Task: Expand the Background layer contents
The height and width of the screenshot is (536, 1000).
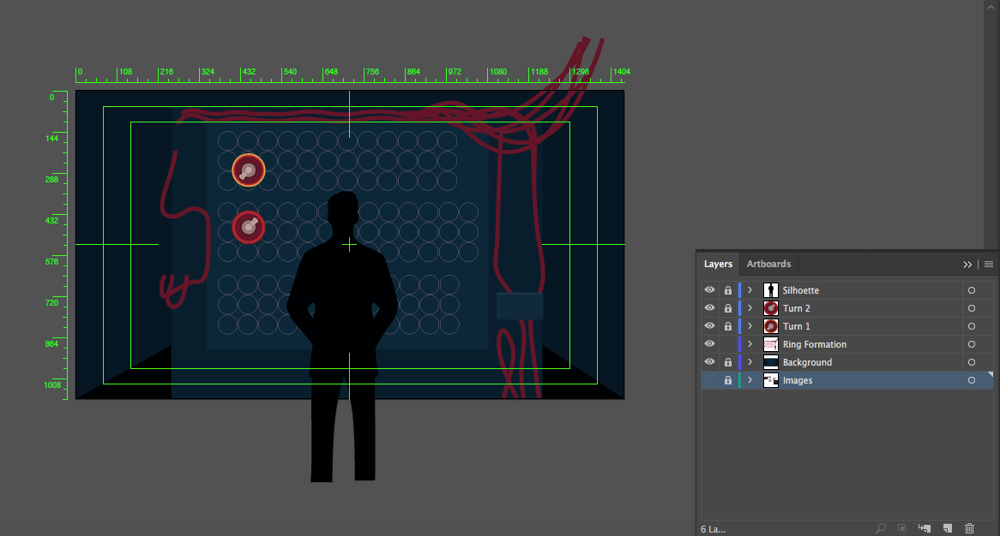Action: pyautogui.click(x=750, y=362)
